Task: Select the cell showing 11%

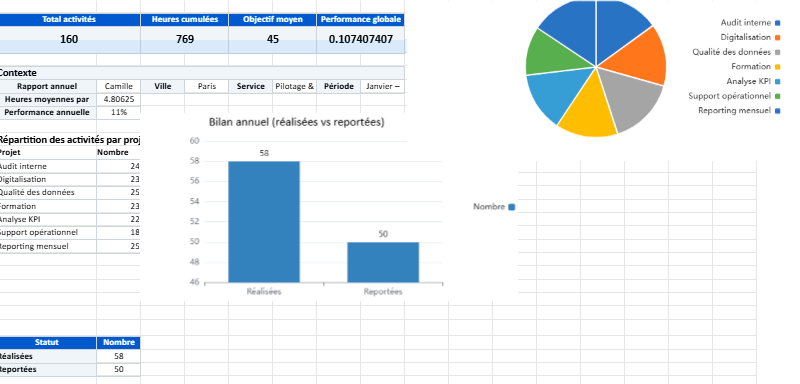Action: click(118, 112)
